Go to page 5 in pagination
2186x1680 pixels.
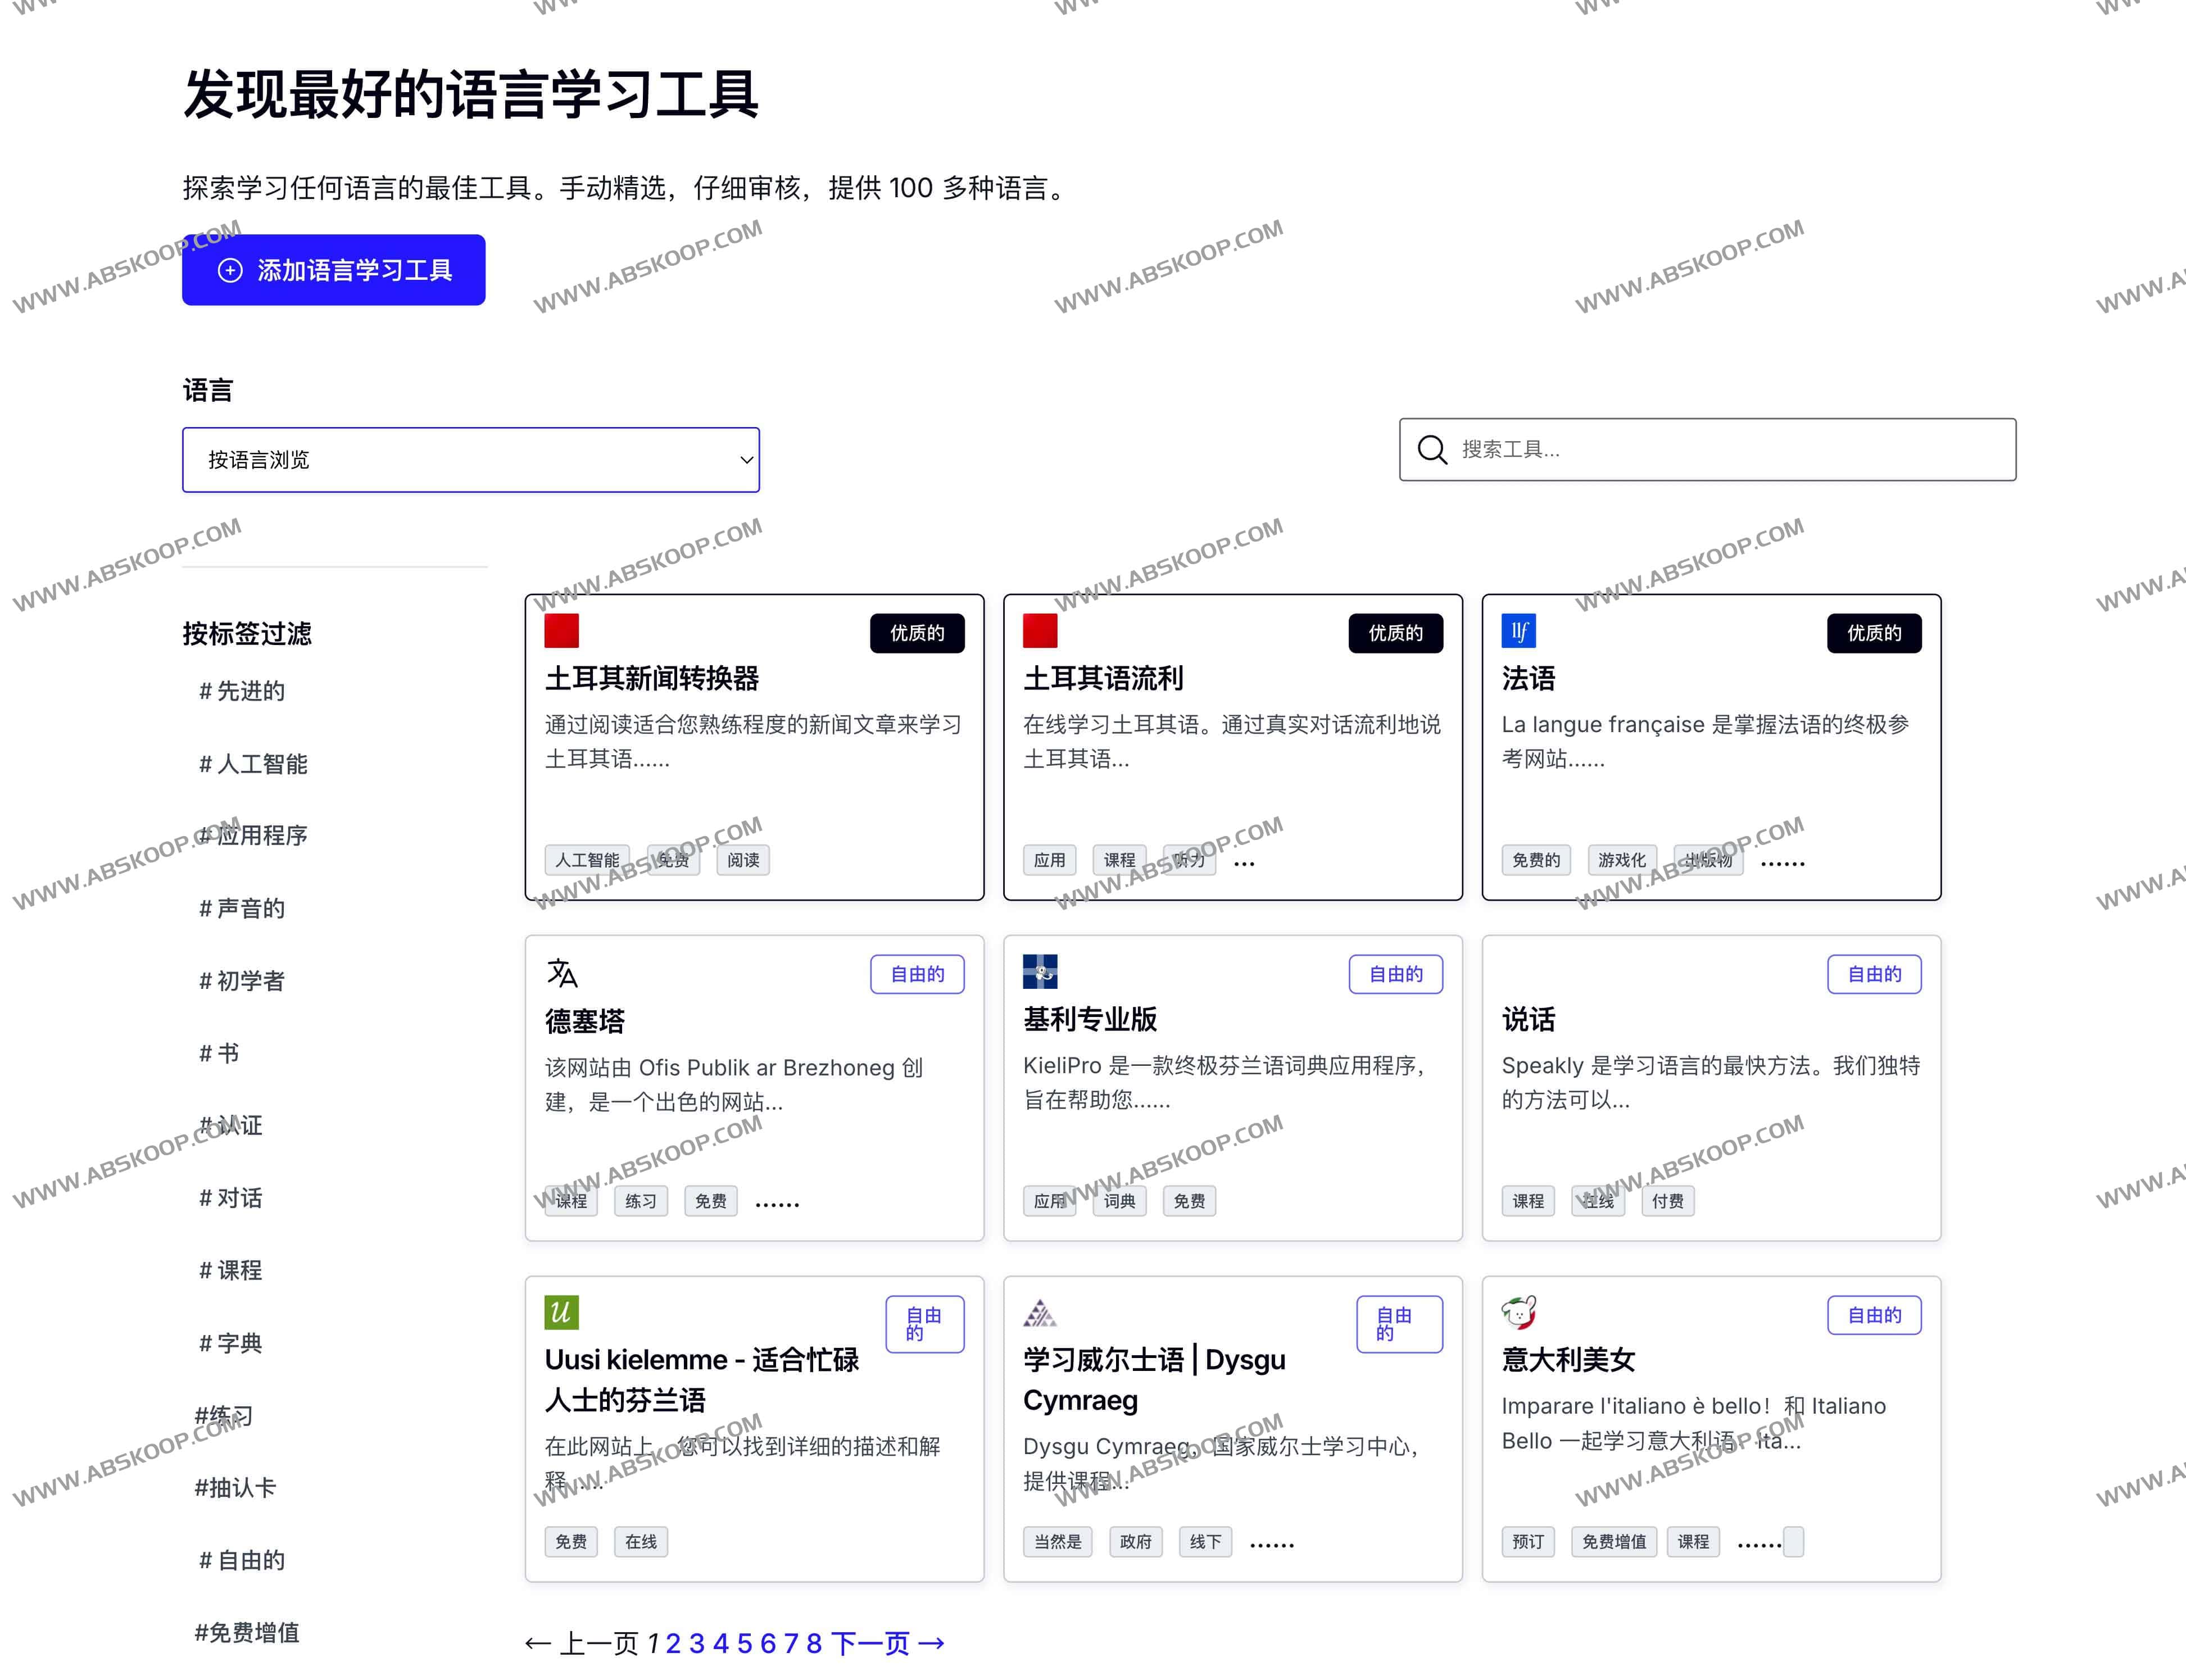coord(744,1643)
